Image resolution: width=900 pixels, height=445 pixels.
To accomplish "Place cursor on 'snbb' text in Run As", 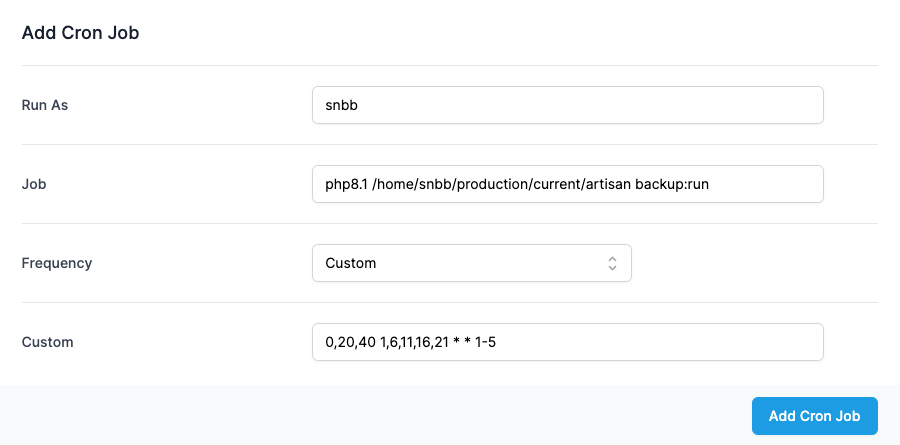I will (342, 105).
